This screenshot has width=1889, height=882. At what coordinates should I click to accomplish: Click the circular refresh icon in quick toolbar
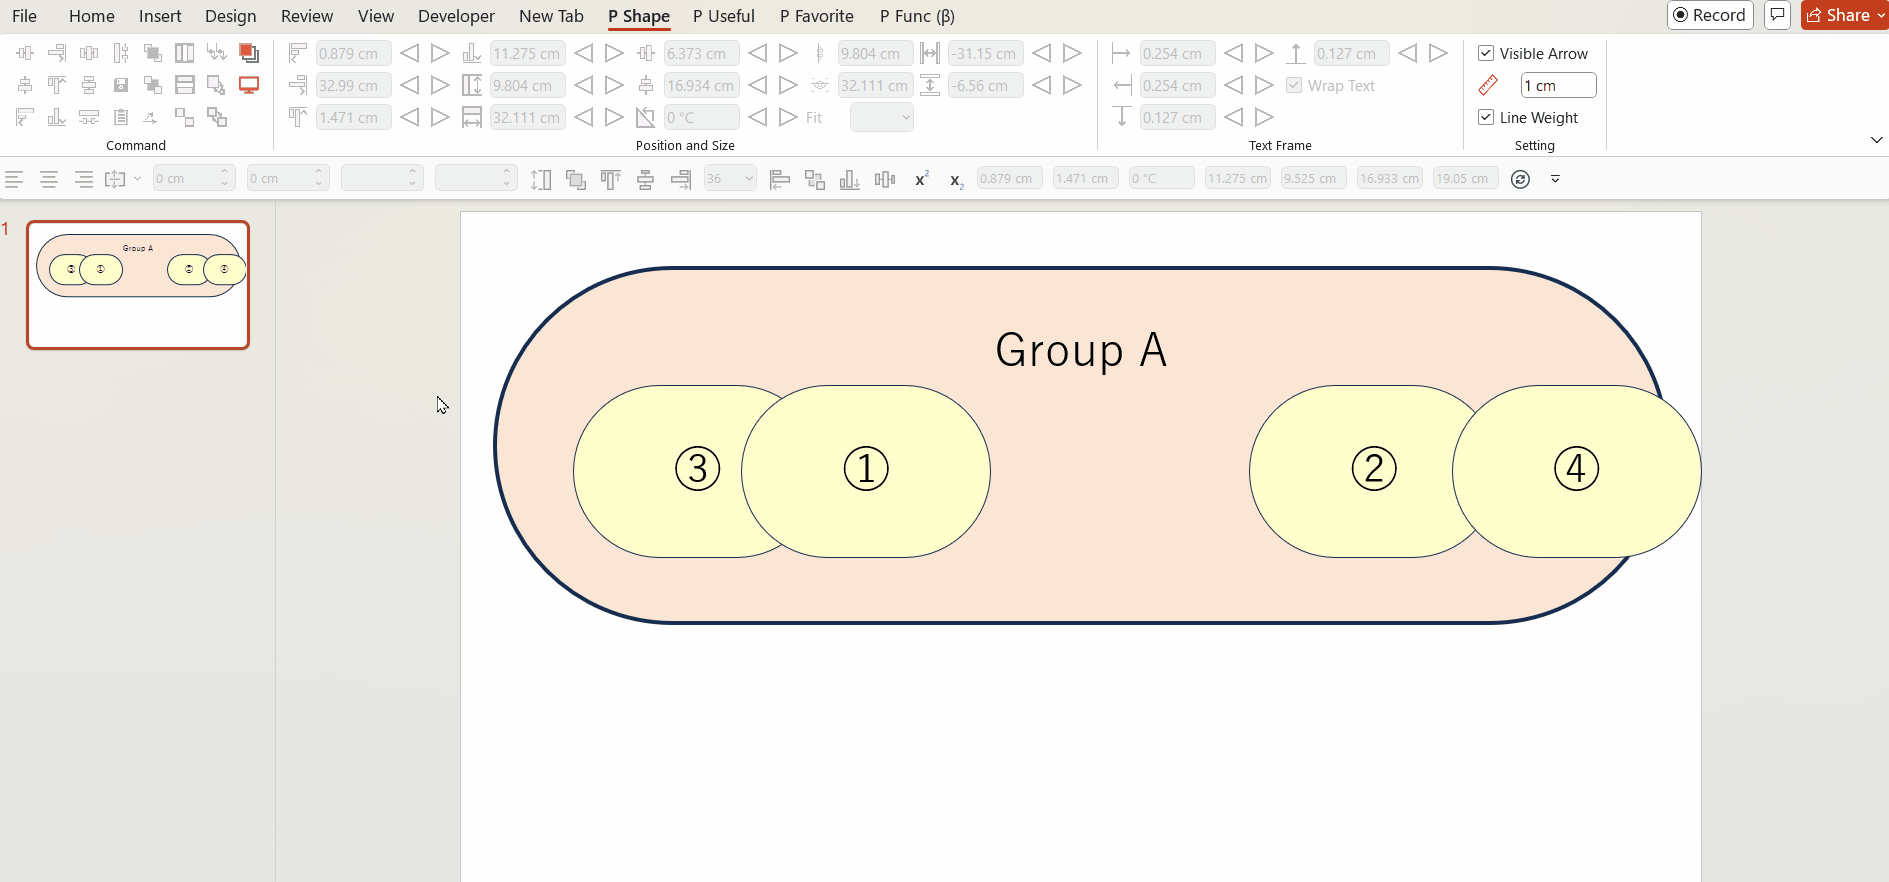(x=1520, y=179)
